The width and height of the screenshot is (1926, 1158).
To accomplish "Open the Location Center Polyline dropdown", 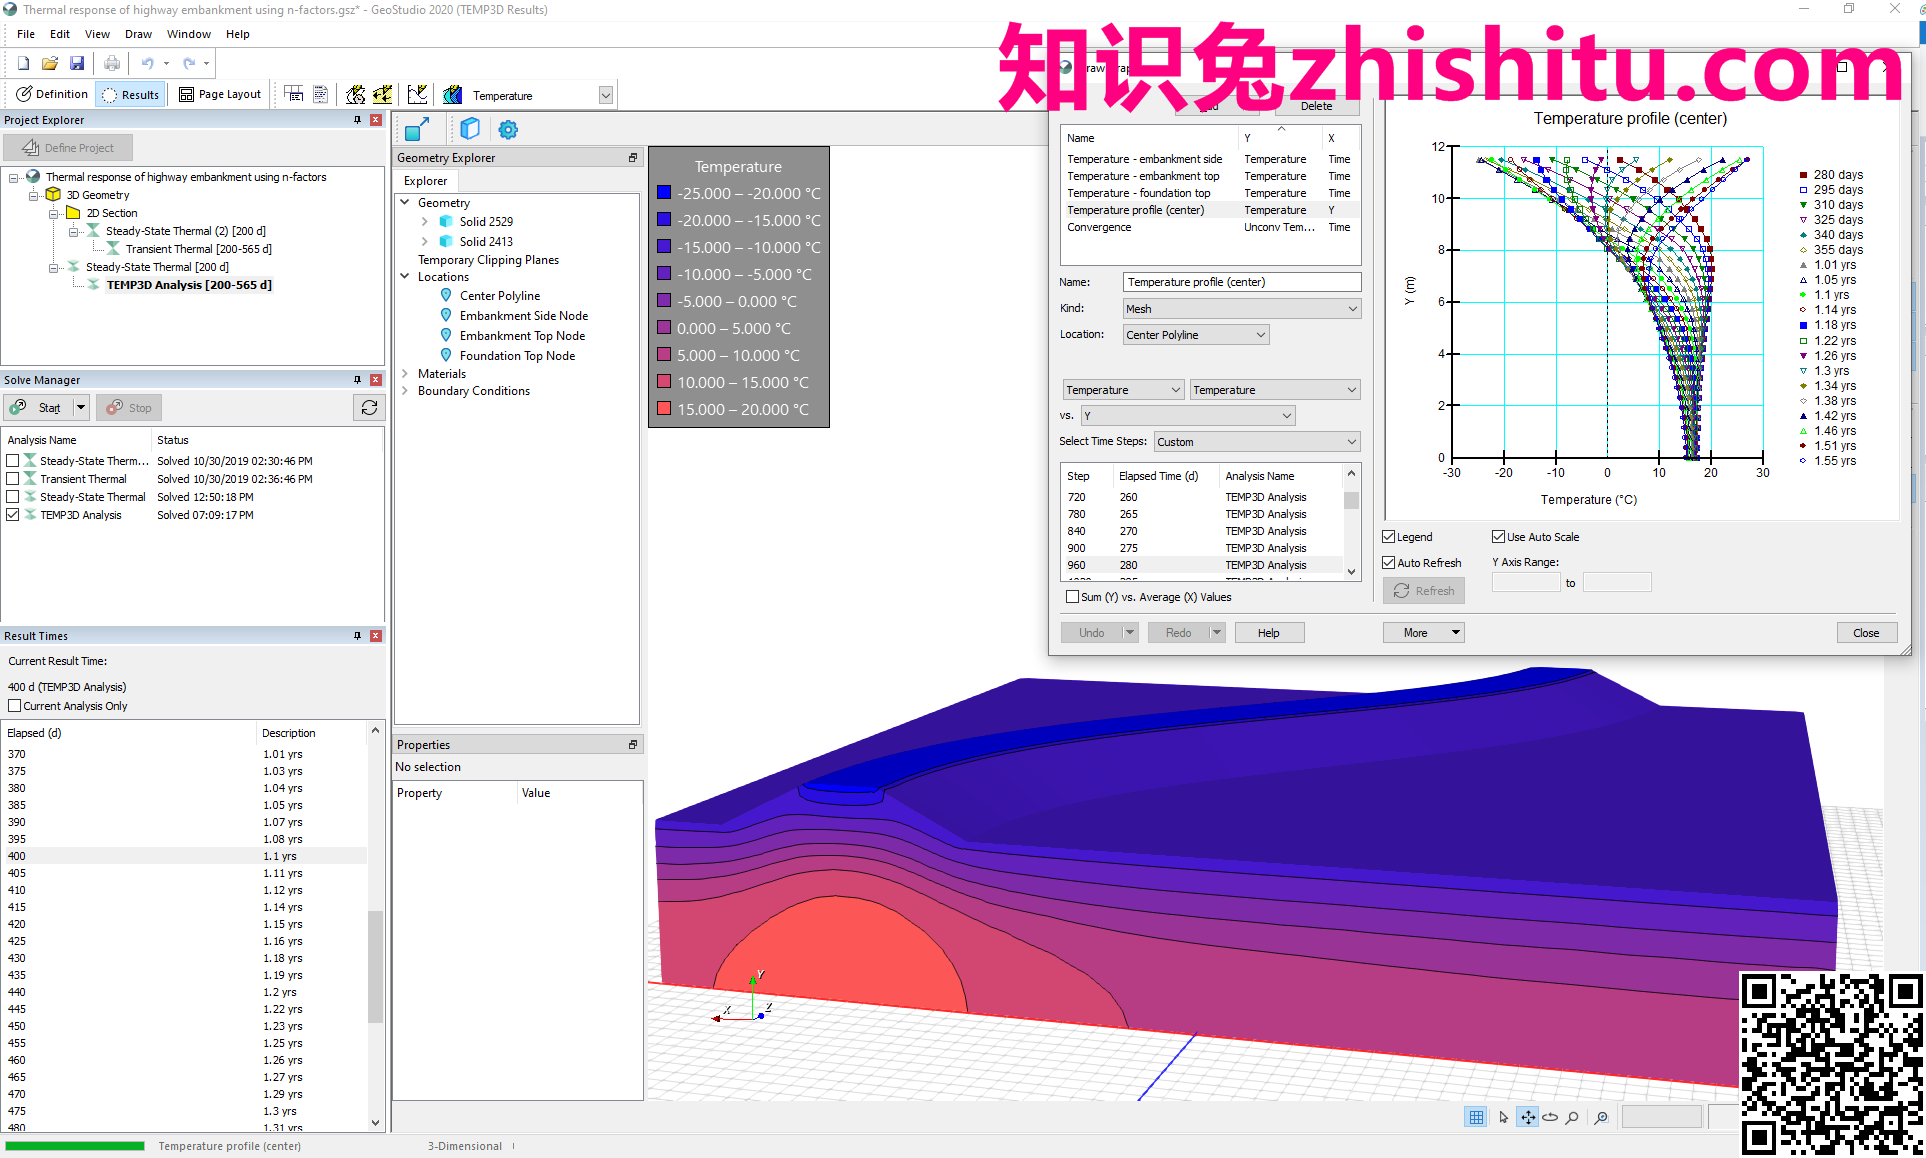I will point(1196,335).
